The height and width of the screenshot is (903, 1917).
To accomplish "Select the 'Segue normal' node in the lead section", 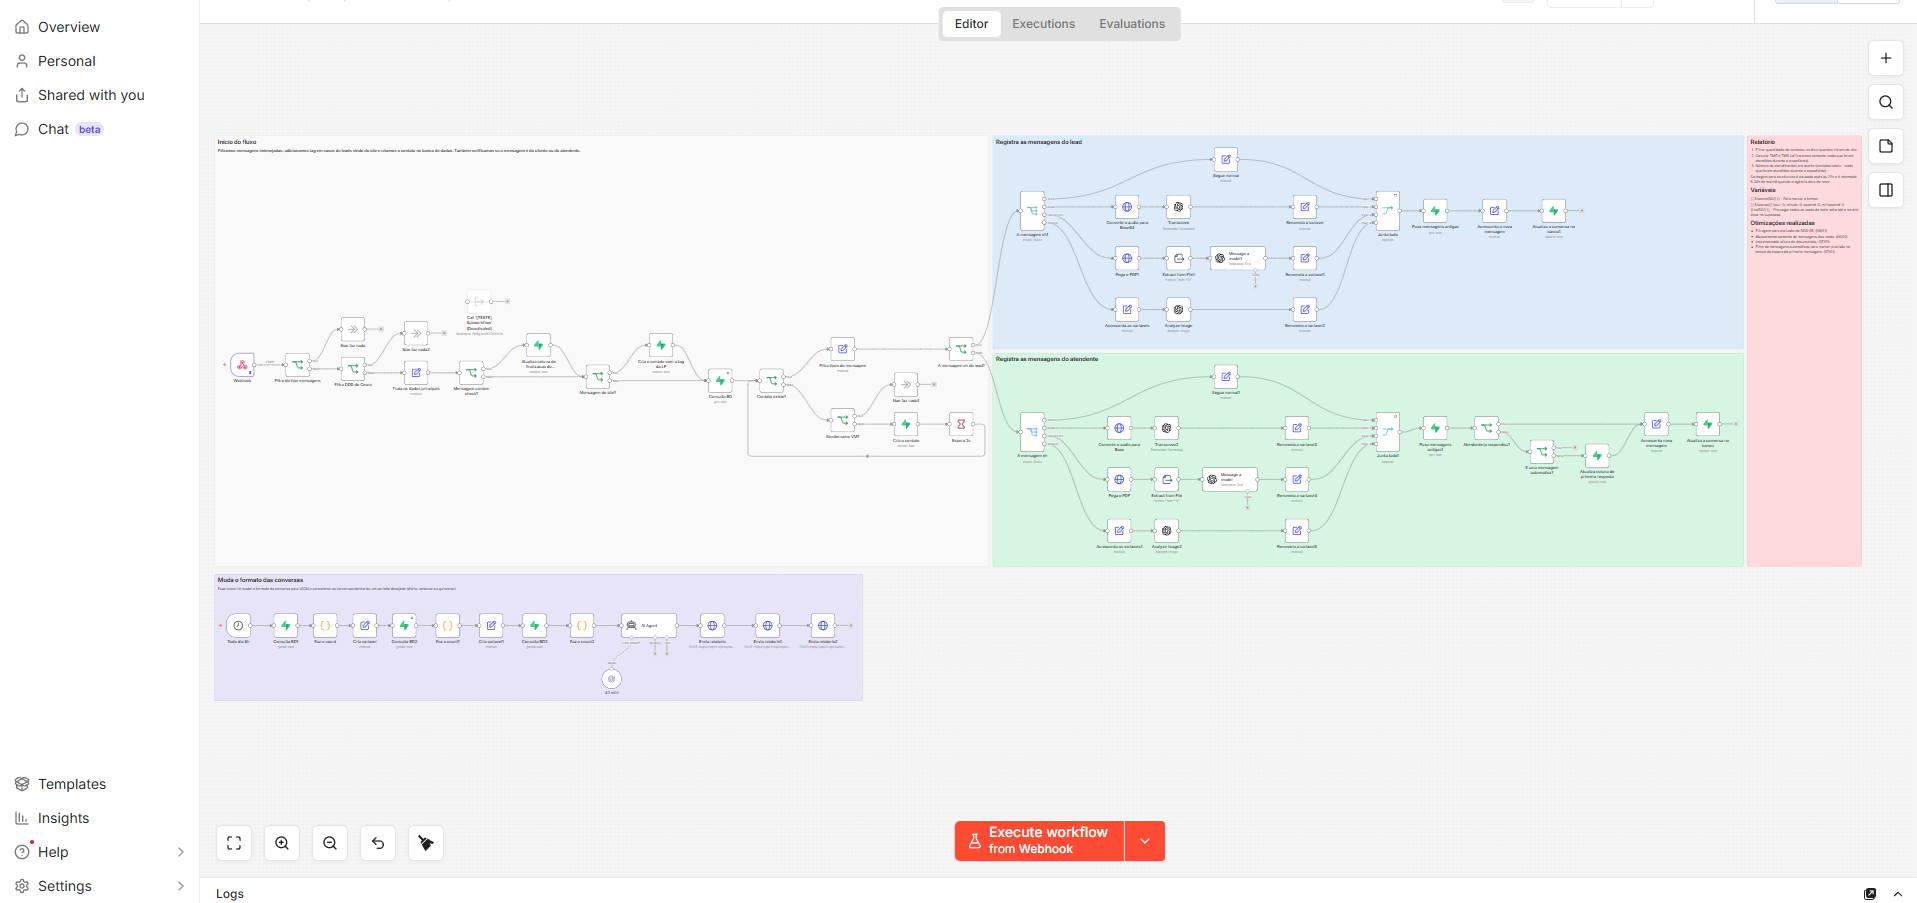I will tap(1226, 160).
